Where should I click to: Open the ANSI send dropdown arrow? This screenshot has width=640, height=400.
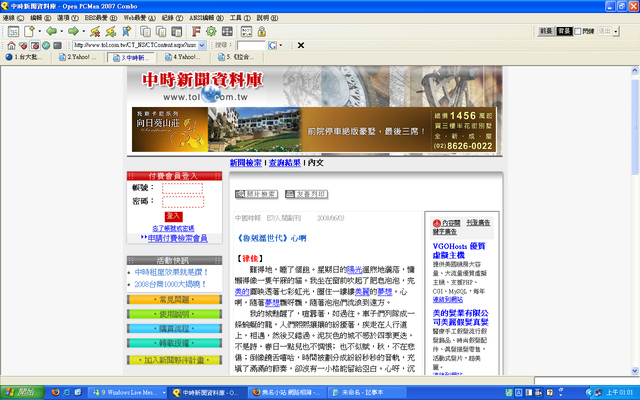coord(616,31)
